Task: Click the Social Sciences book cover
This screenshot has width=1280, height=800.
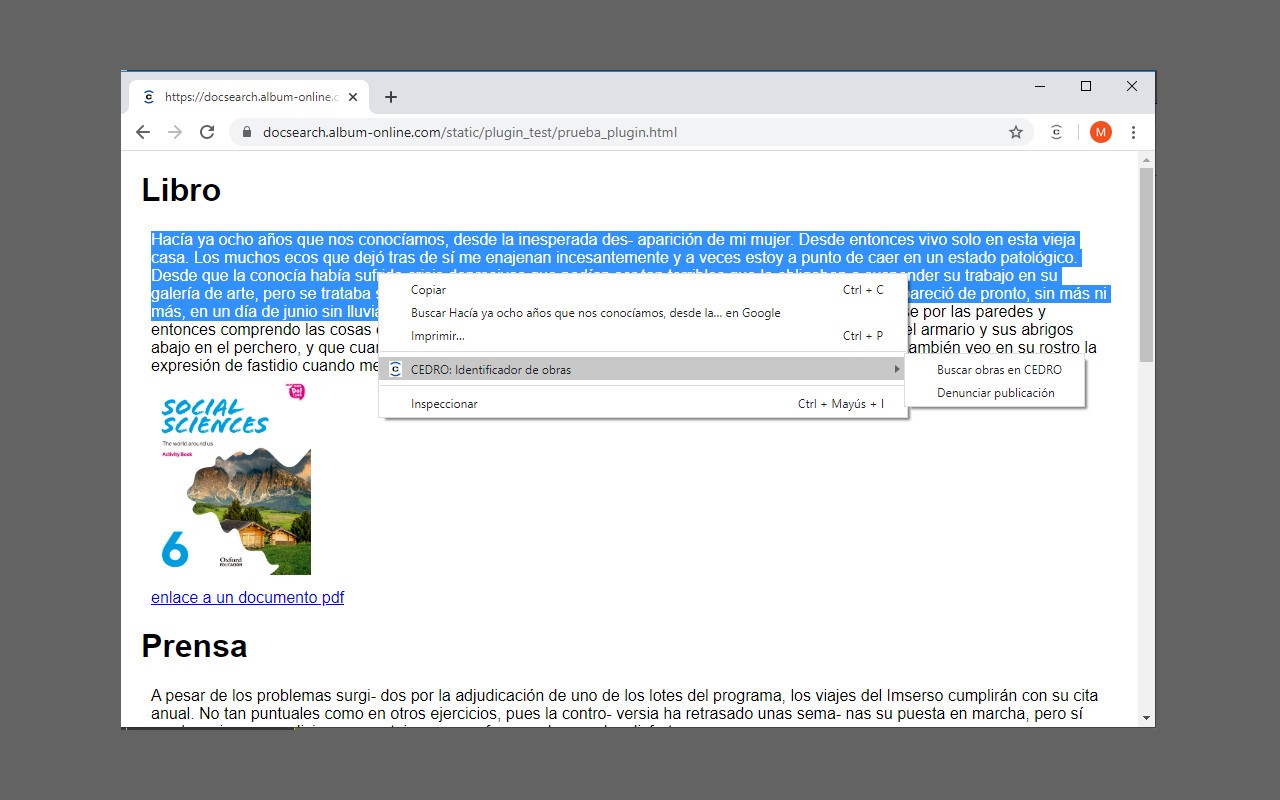Action: [234, 478]
